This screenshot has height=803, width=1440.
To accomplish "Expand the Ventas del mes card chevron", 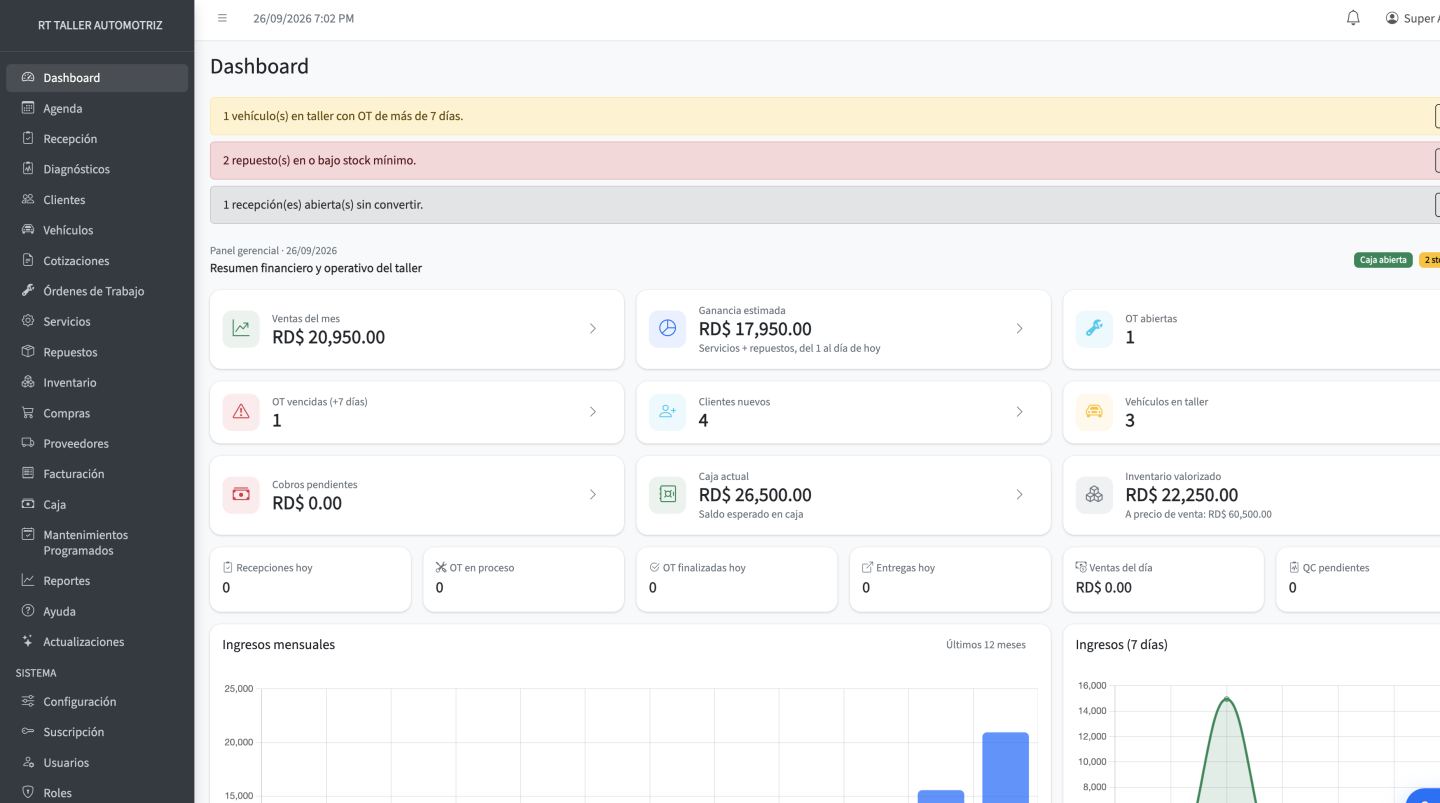I will pos(593,329).
